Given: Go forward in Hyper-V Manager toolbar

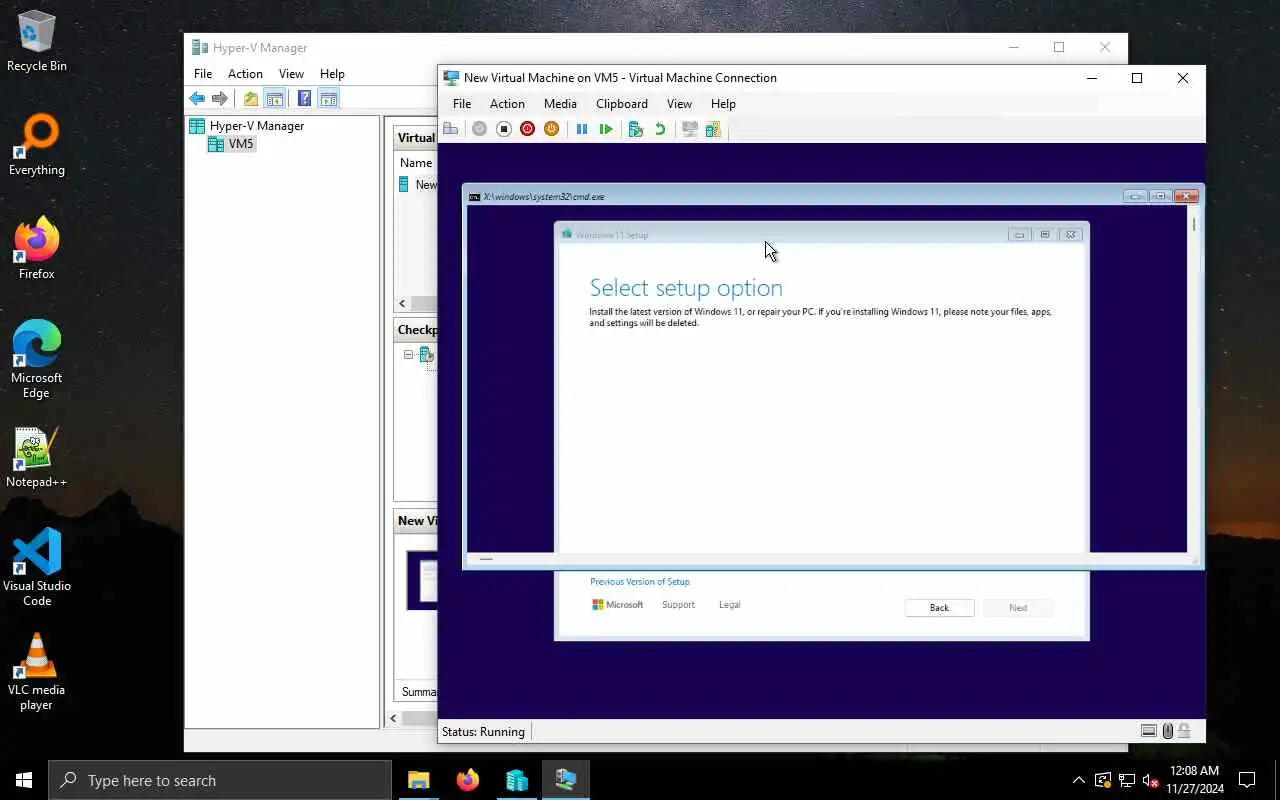Looking at the screenshot, I should [x=220, y=98].
